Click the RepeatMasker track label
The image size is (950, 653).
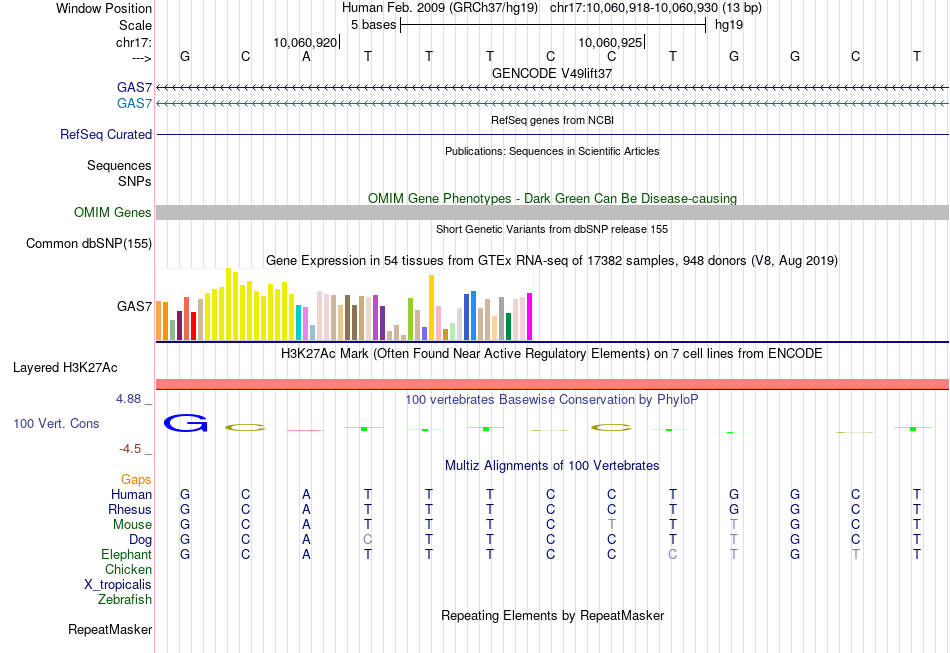[110, 630]
